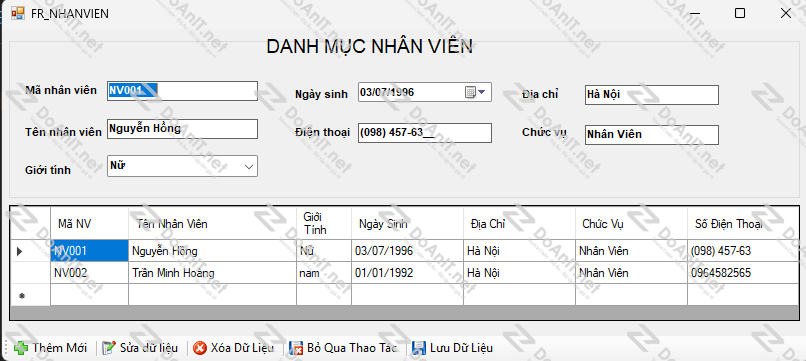806x361 pixels.
Task: Click into the Điện thoại masked field
Action: point(425,133)
